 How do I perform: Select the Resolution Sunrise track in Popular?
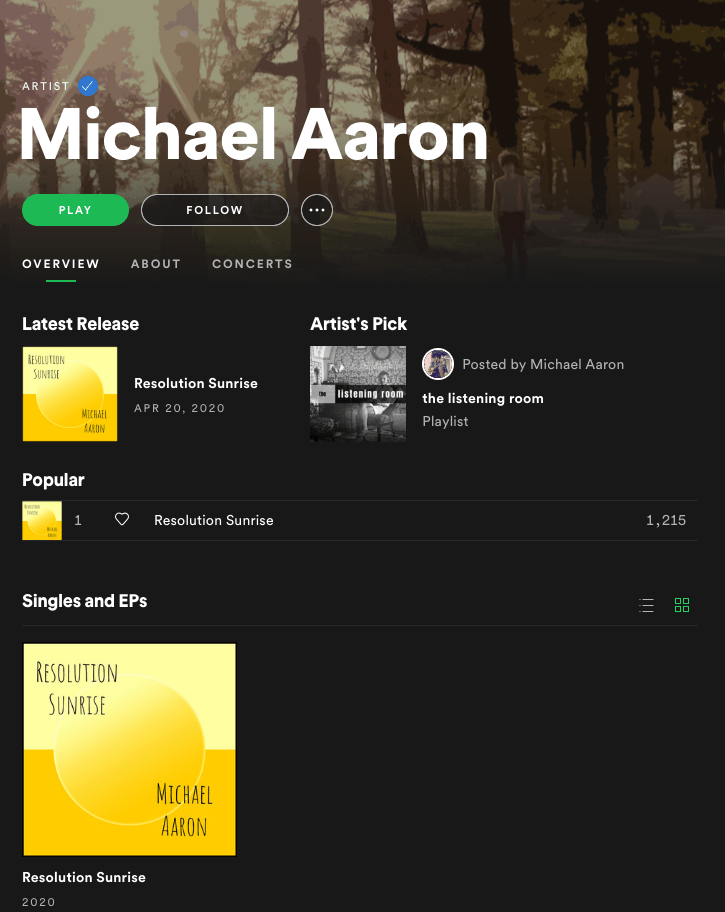coord(360,521)
